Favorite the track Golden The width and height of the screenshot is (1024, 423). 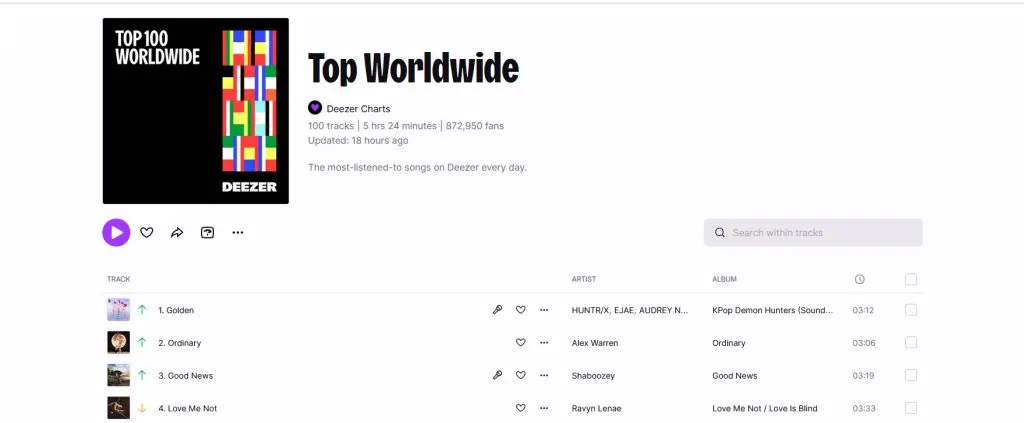[520, 310]
